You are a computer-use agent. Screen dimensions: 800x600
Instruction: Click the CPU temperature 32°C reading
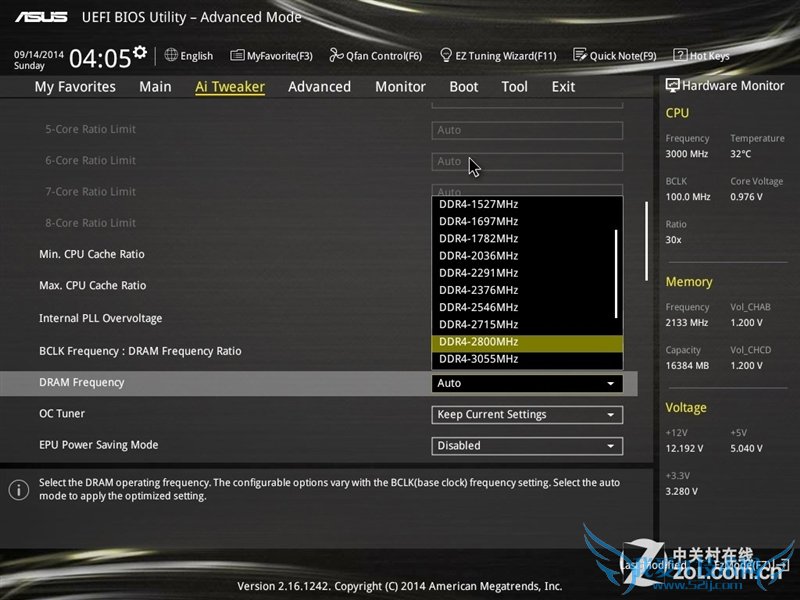(740, 154)
